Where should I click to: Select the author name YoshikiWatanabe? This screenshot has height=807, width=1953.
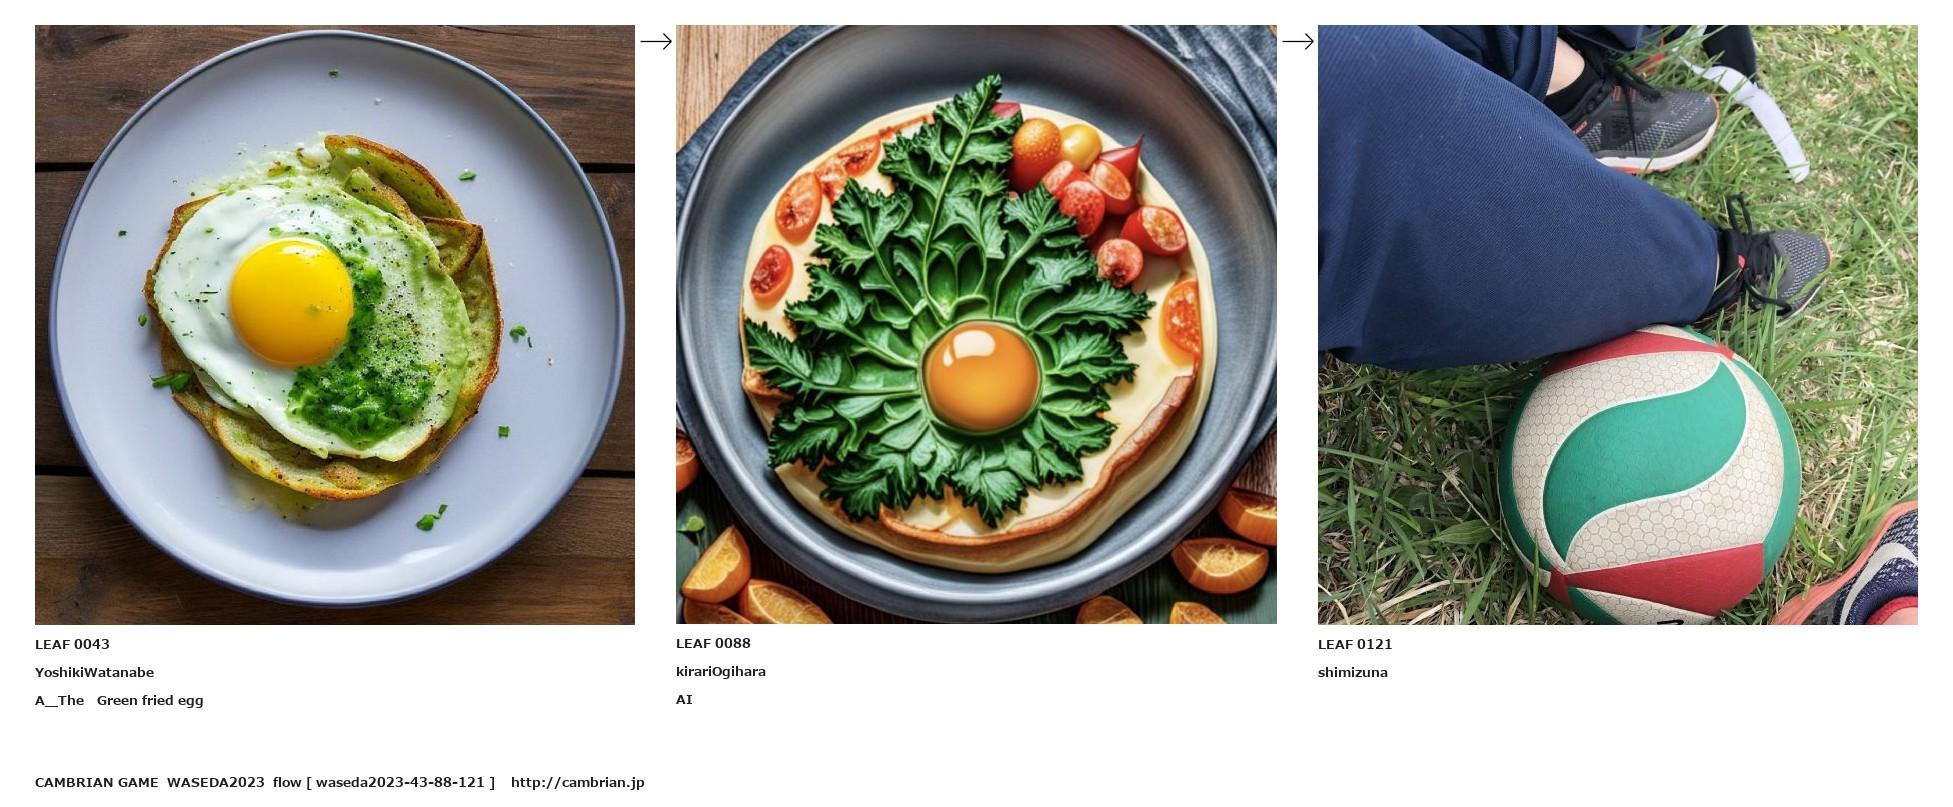coord(94,672)
